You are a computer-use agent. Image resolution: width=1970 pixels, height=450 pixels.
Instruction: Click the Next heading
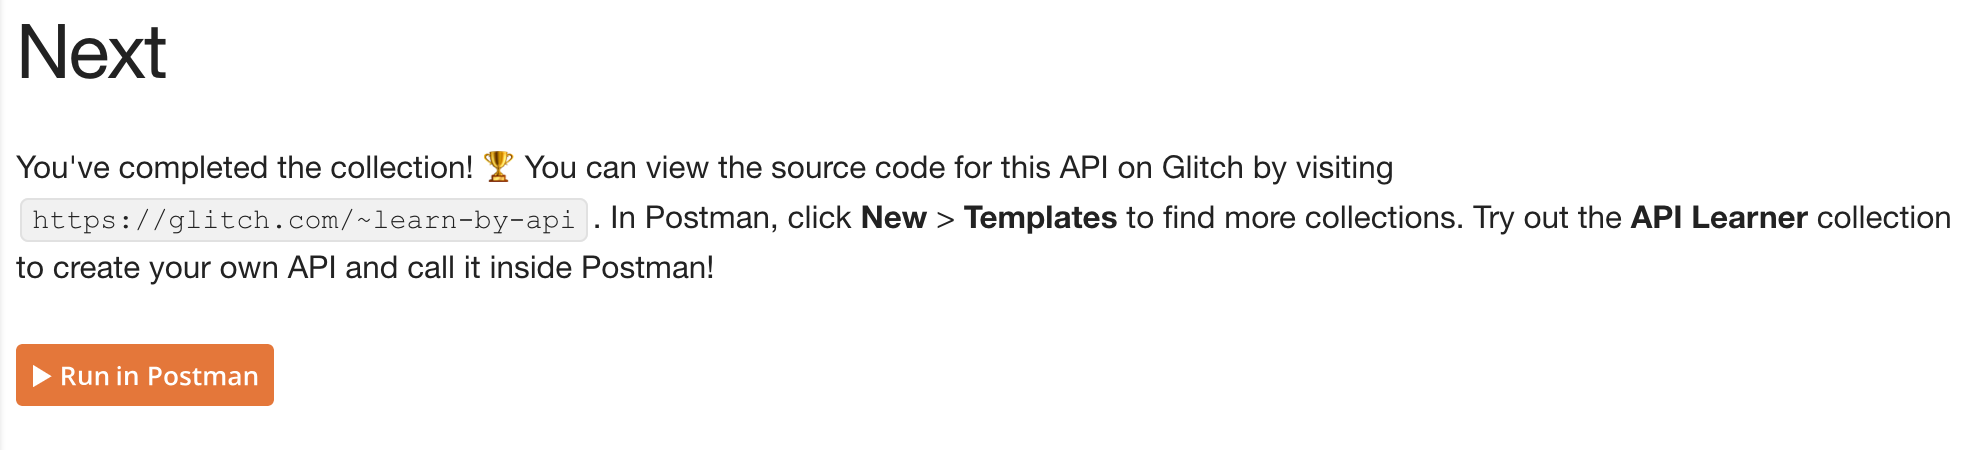point(91,52)
